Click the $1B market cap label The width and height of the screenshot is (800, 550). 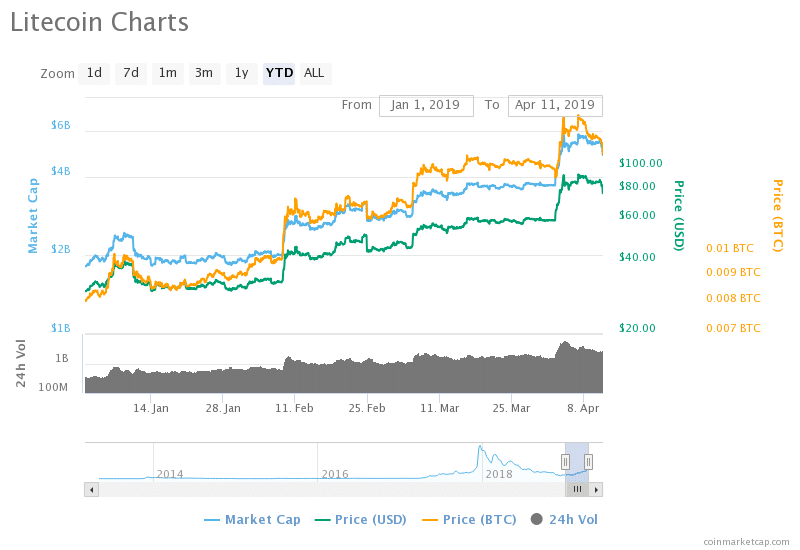pos(61,328)
